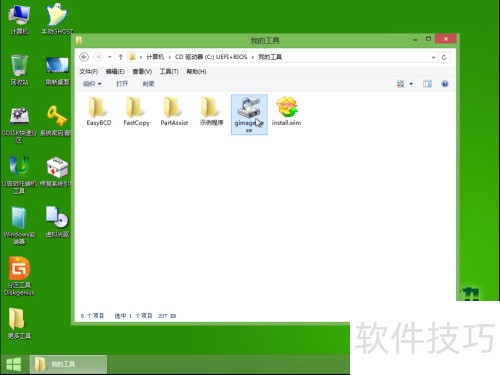Click the CD drive (C:) UEFI+BIOS breadcrumb
Image resolution: width=500 pixels, height=375 pixels.
coord(211,57)
